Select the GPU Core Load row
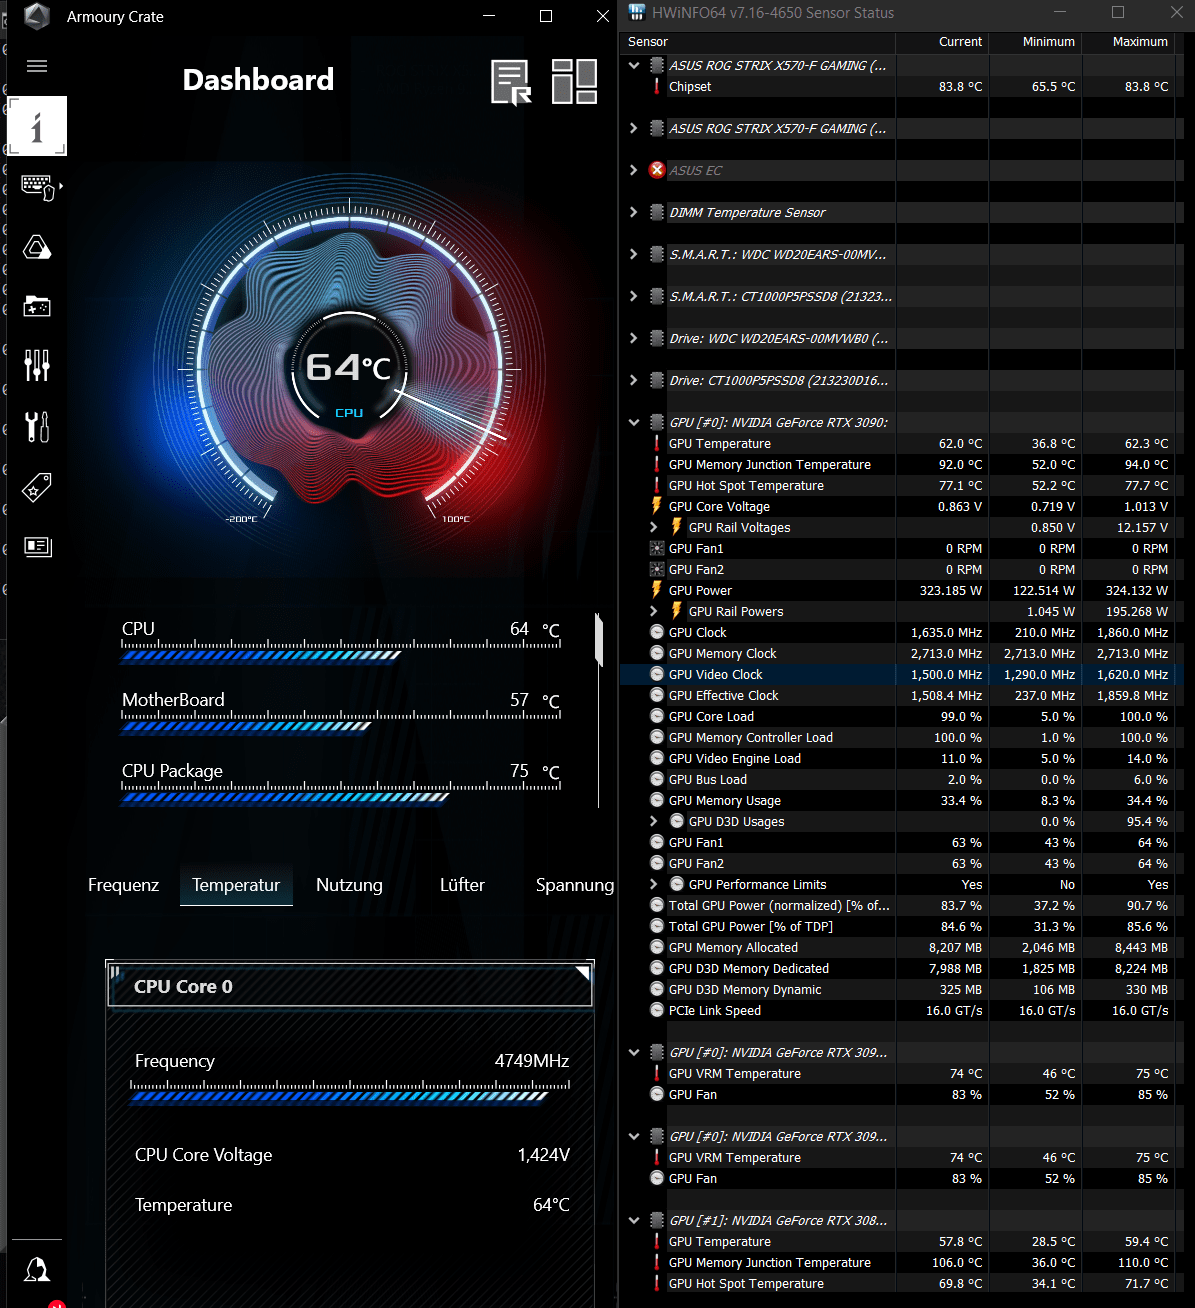1195x1308 pixels. (x=901, y=716)
